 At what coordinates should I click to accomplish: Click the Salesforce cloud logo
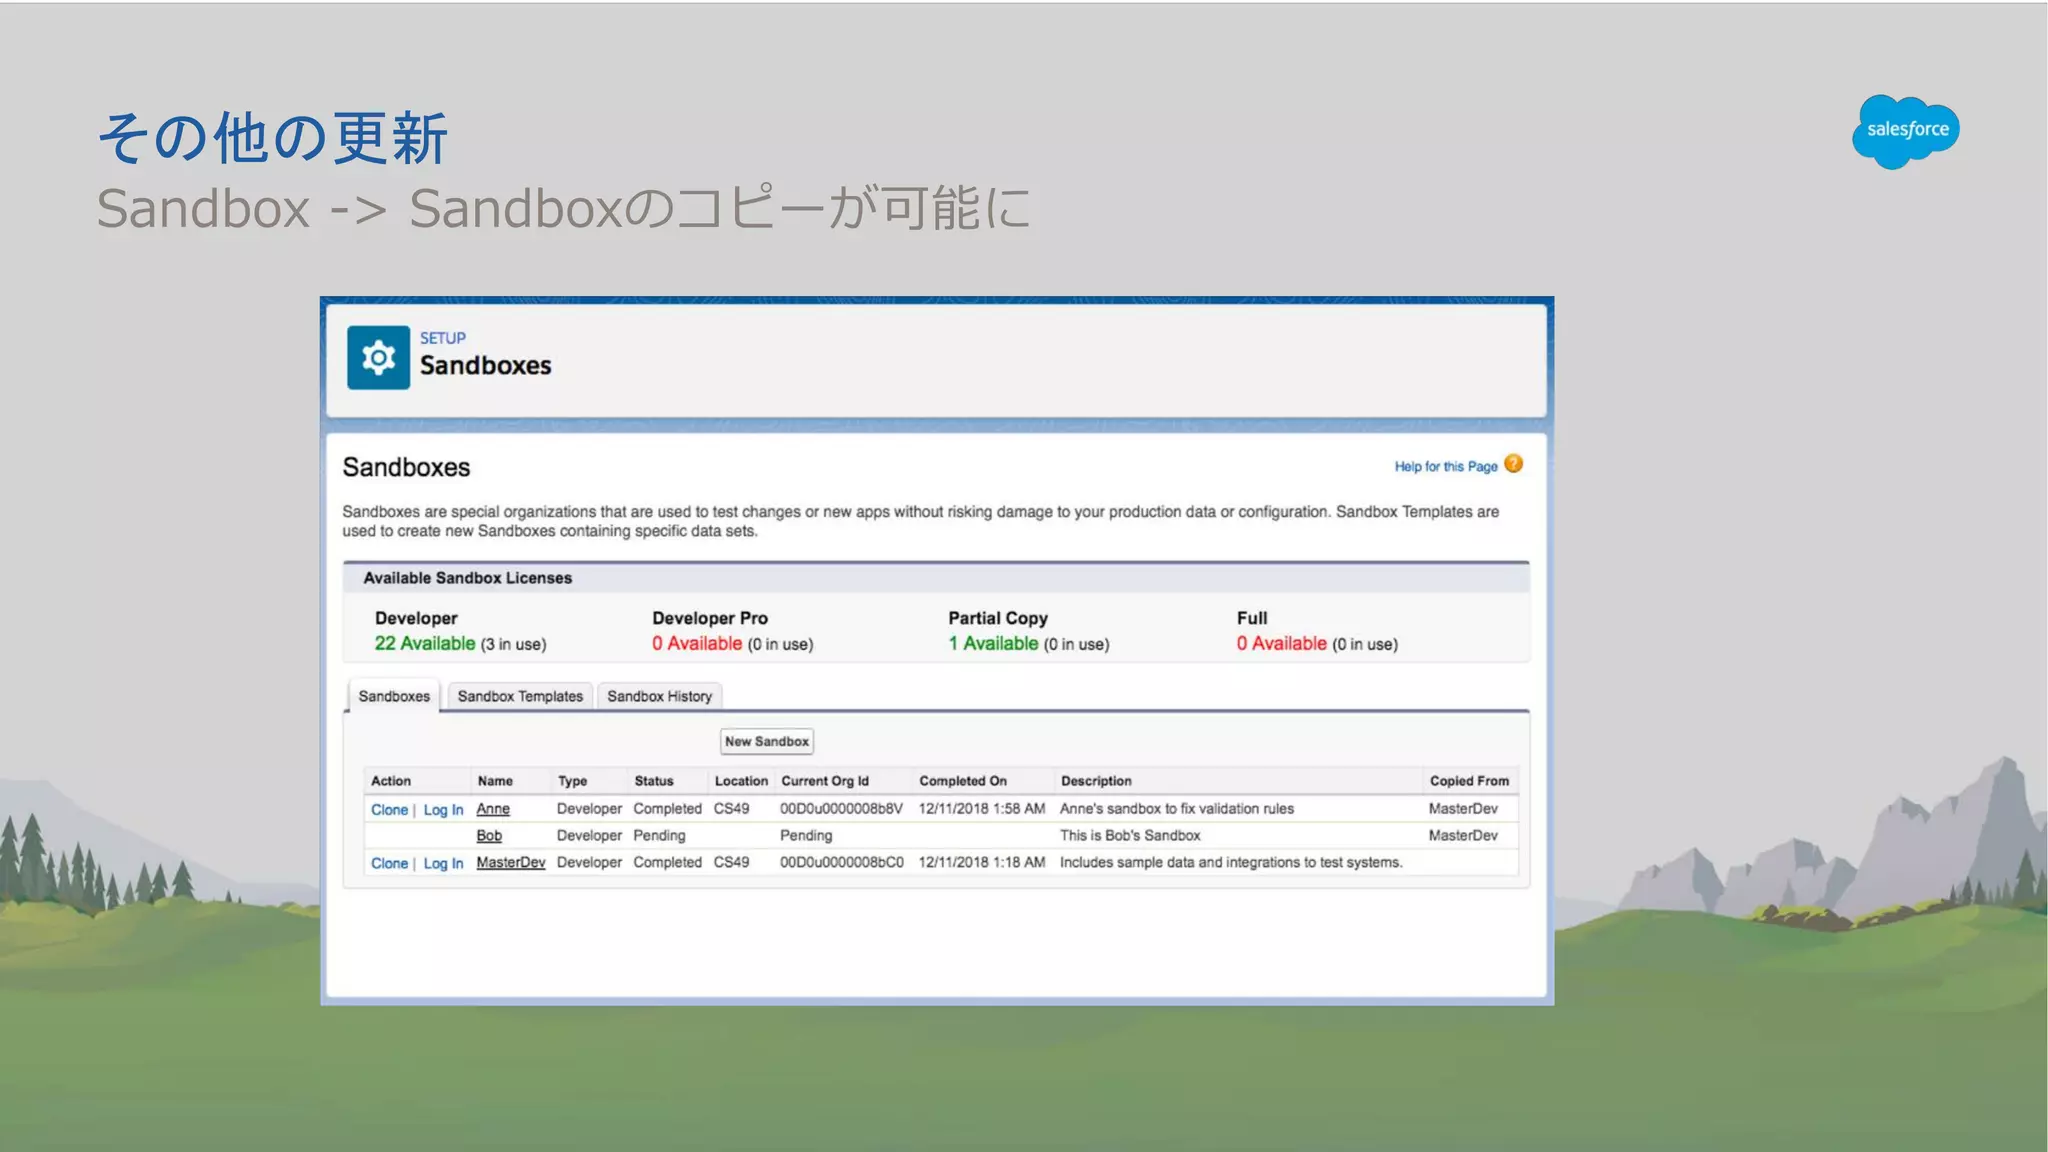[1906, 131]
